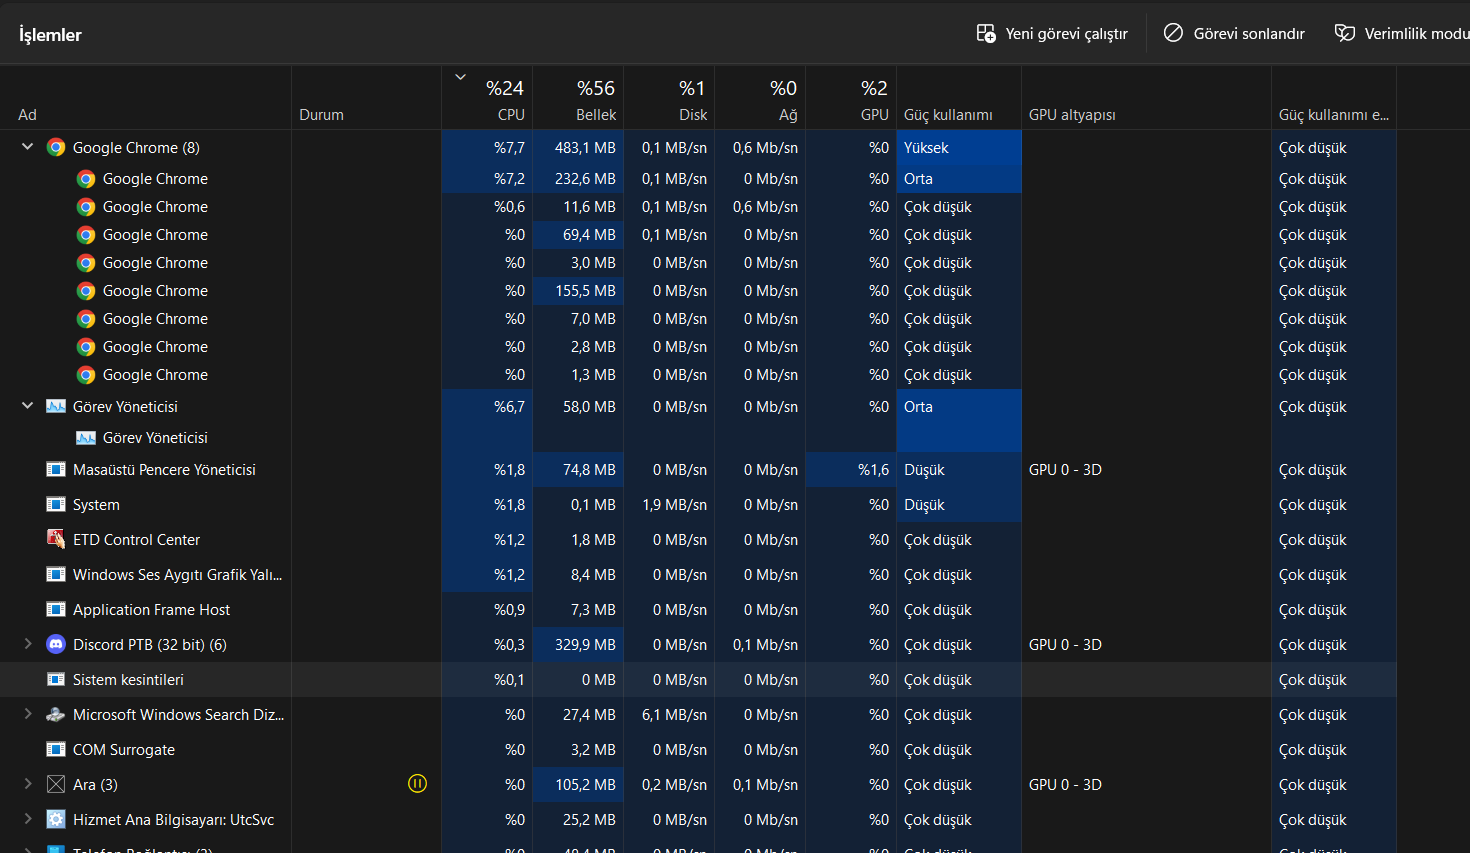1470x853 pixels.
Task: Click the %7,7 CPU cell
Action: (x=487, y=148)
